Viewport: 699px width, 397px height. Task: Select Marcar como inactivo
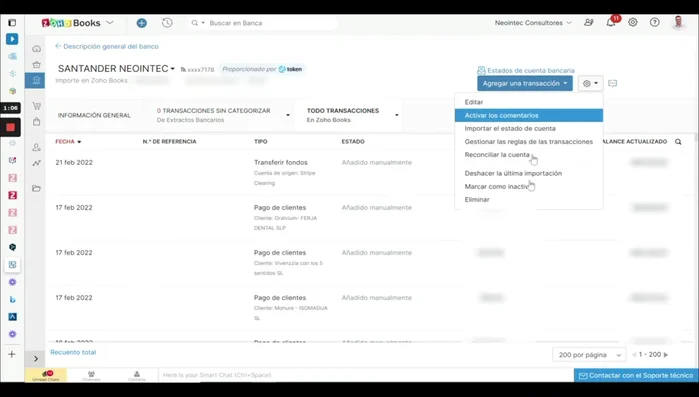(x=529, y=187)
